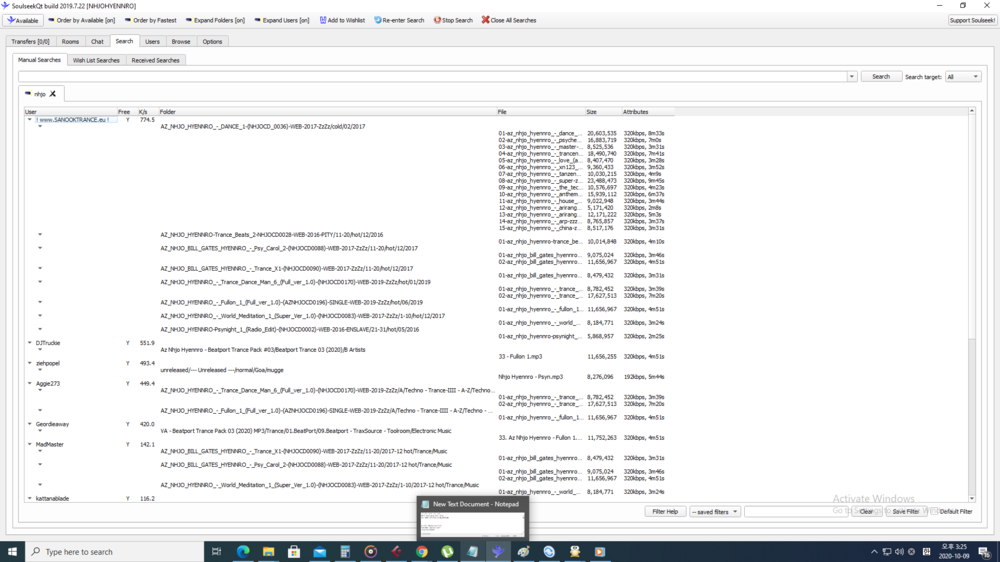
Task: Click the Filter Help button
Action: click(x=665, y=511)
